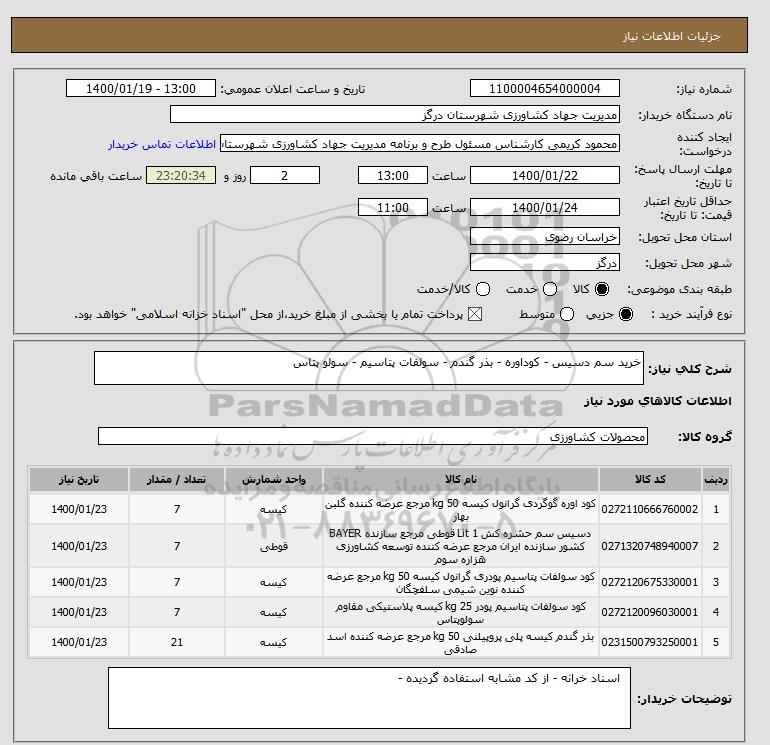Select the جزیی purchase type radio
The height and width of the screenshot is (745, 770).
626,314
